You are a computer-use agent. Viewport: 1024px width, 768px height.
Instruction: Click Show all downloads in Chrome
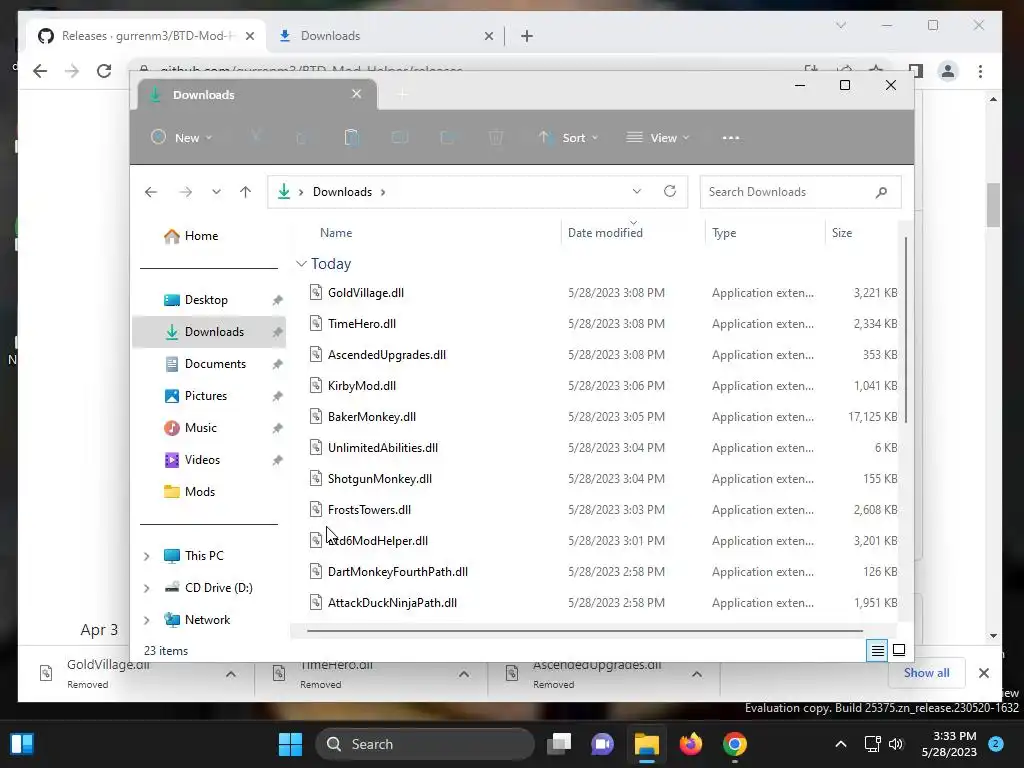click(926, 673)
